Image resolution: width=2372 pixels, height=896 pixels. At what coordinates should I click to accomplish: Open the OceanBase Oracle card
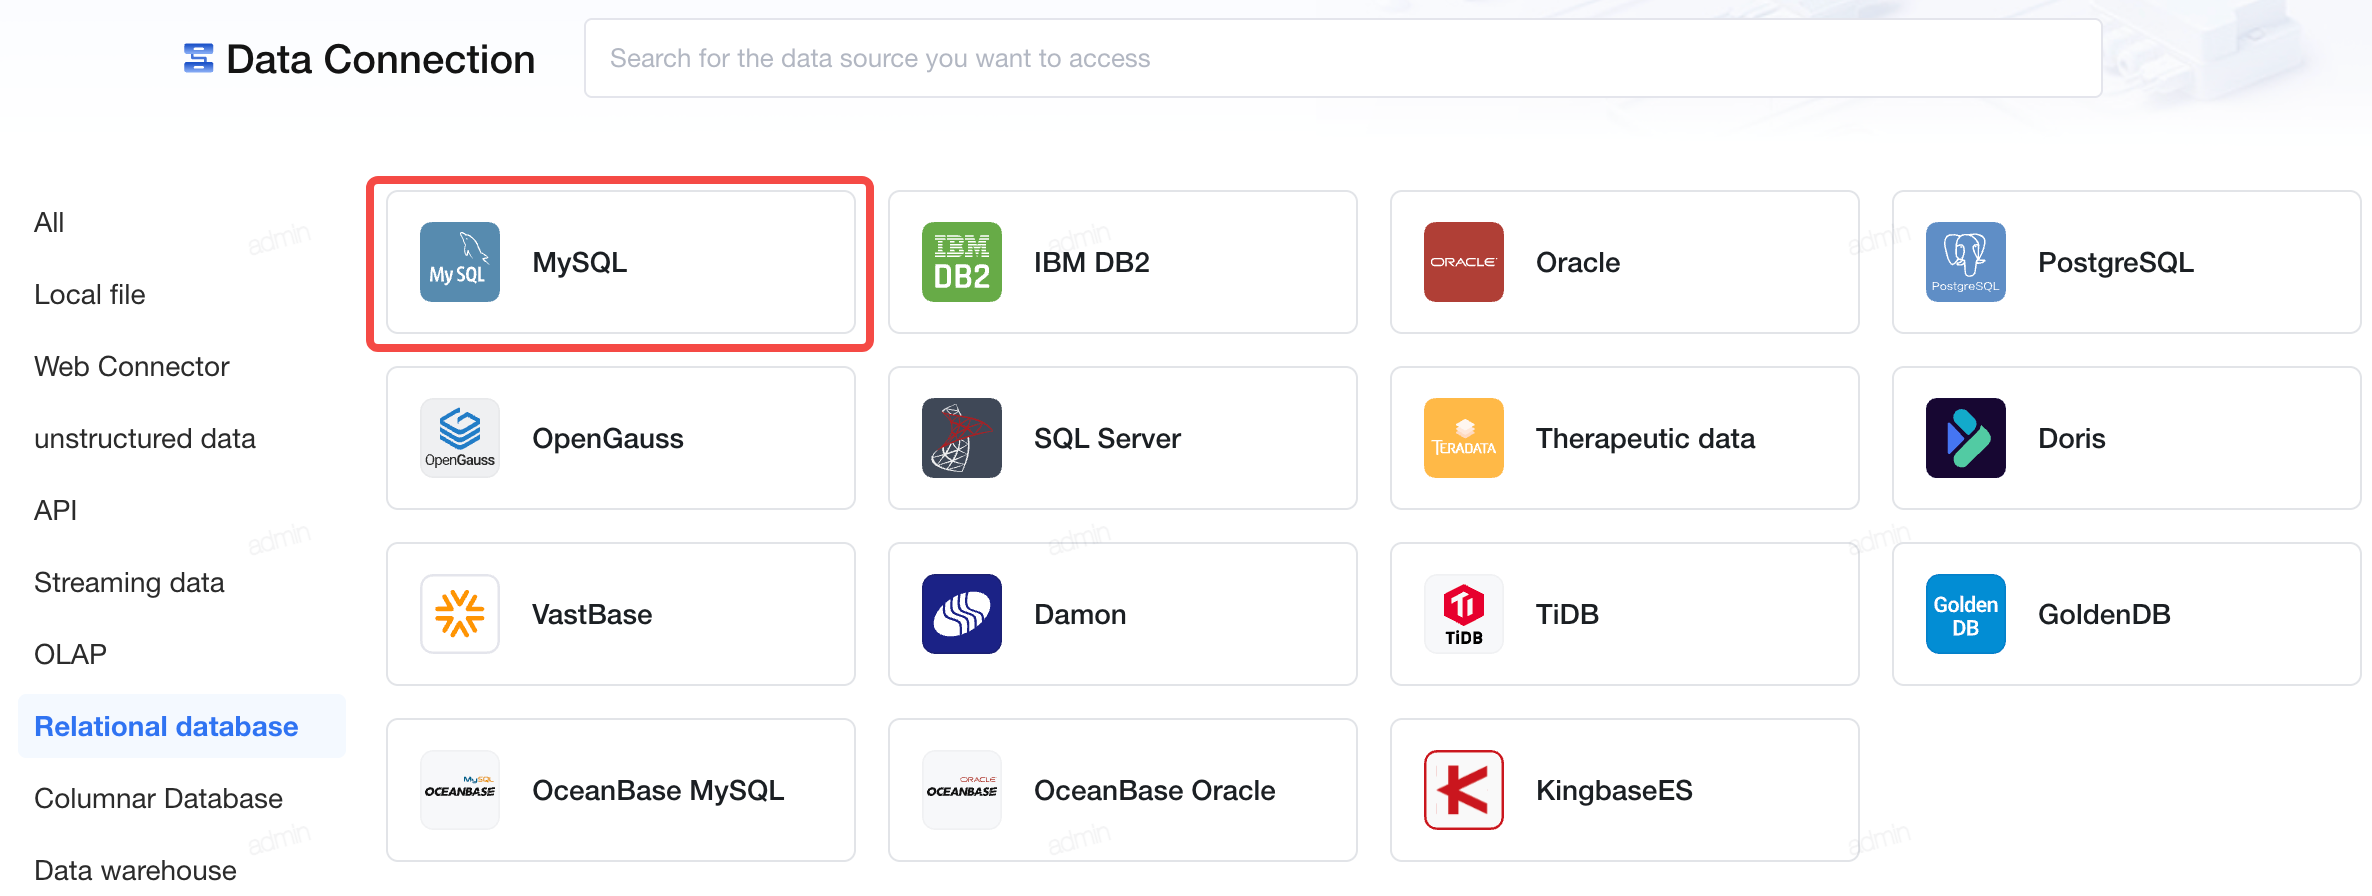pos(1123,790)
